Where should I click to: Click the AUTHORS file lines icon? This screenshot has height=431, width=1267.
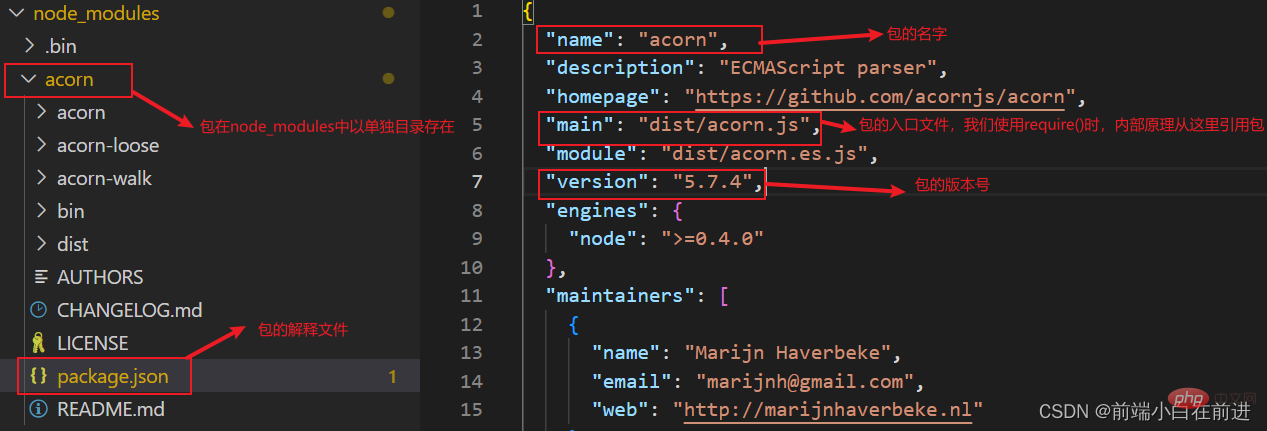[x=40, y=277]
